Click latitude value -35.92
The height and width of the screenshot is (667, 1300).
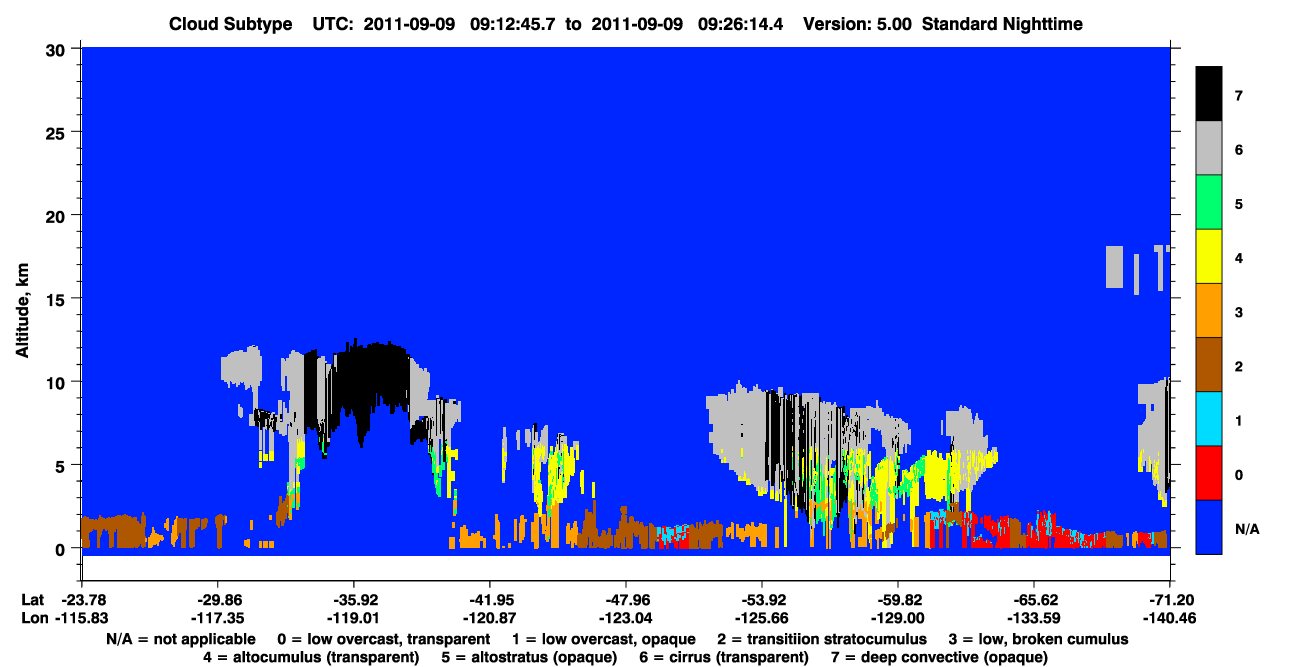(353, 600)
